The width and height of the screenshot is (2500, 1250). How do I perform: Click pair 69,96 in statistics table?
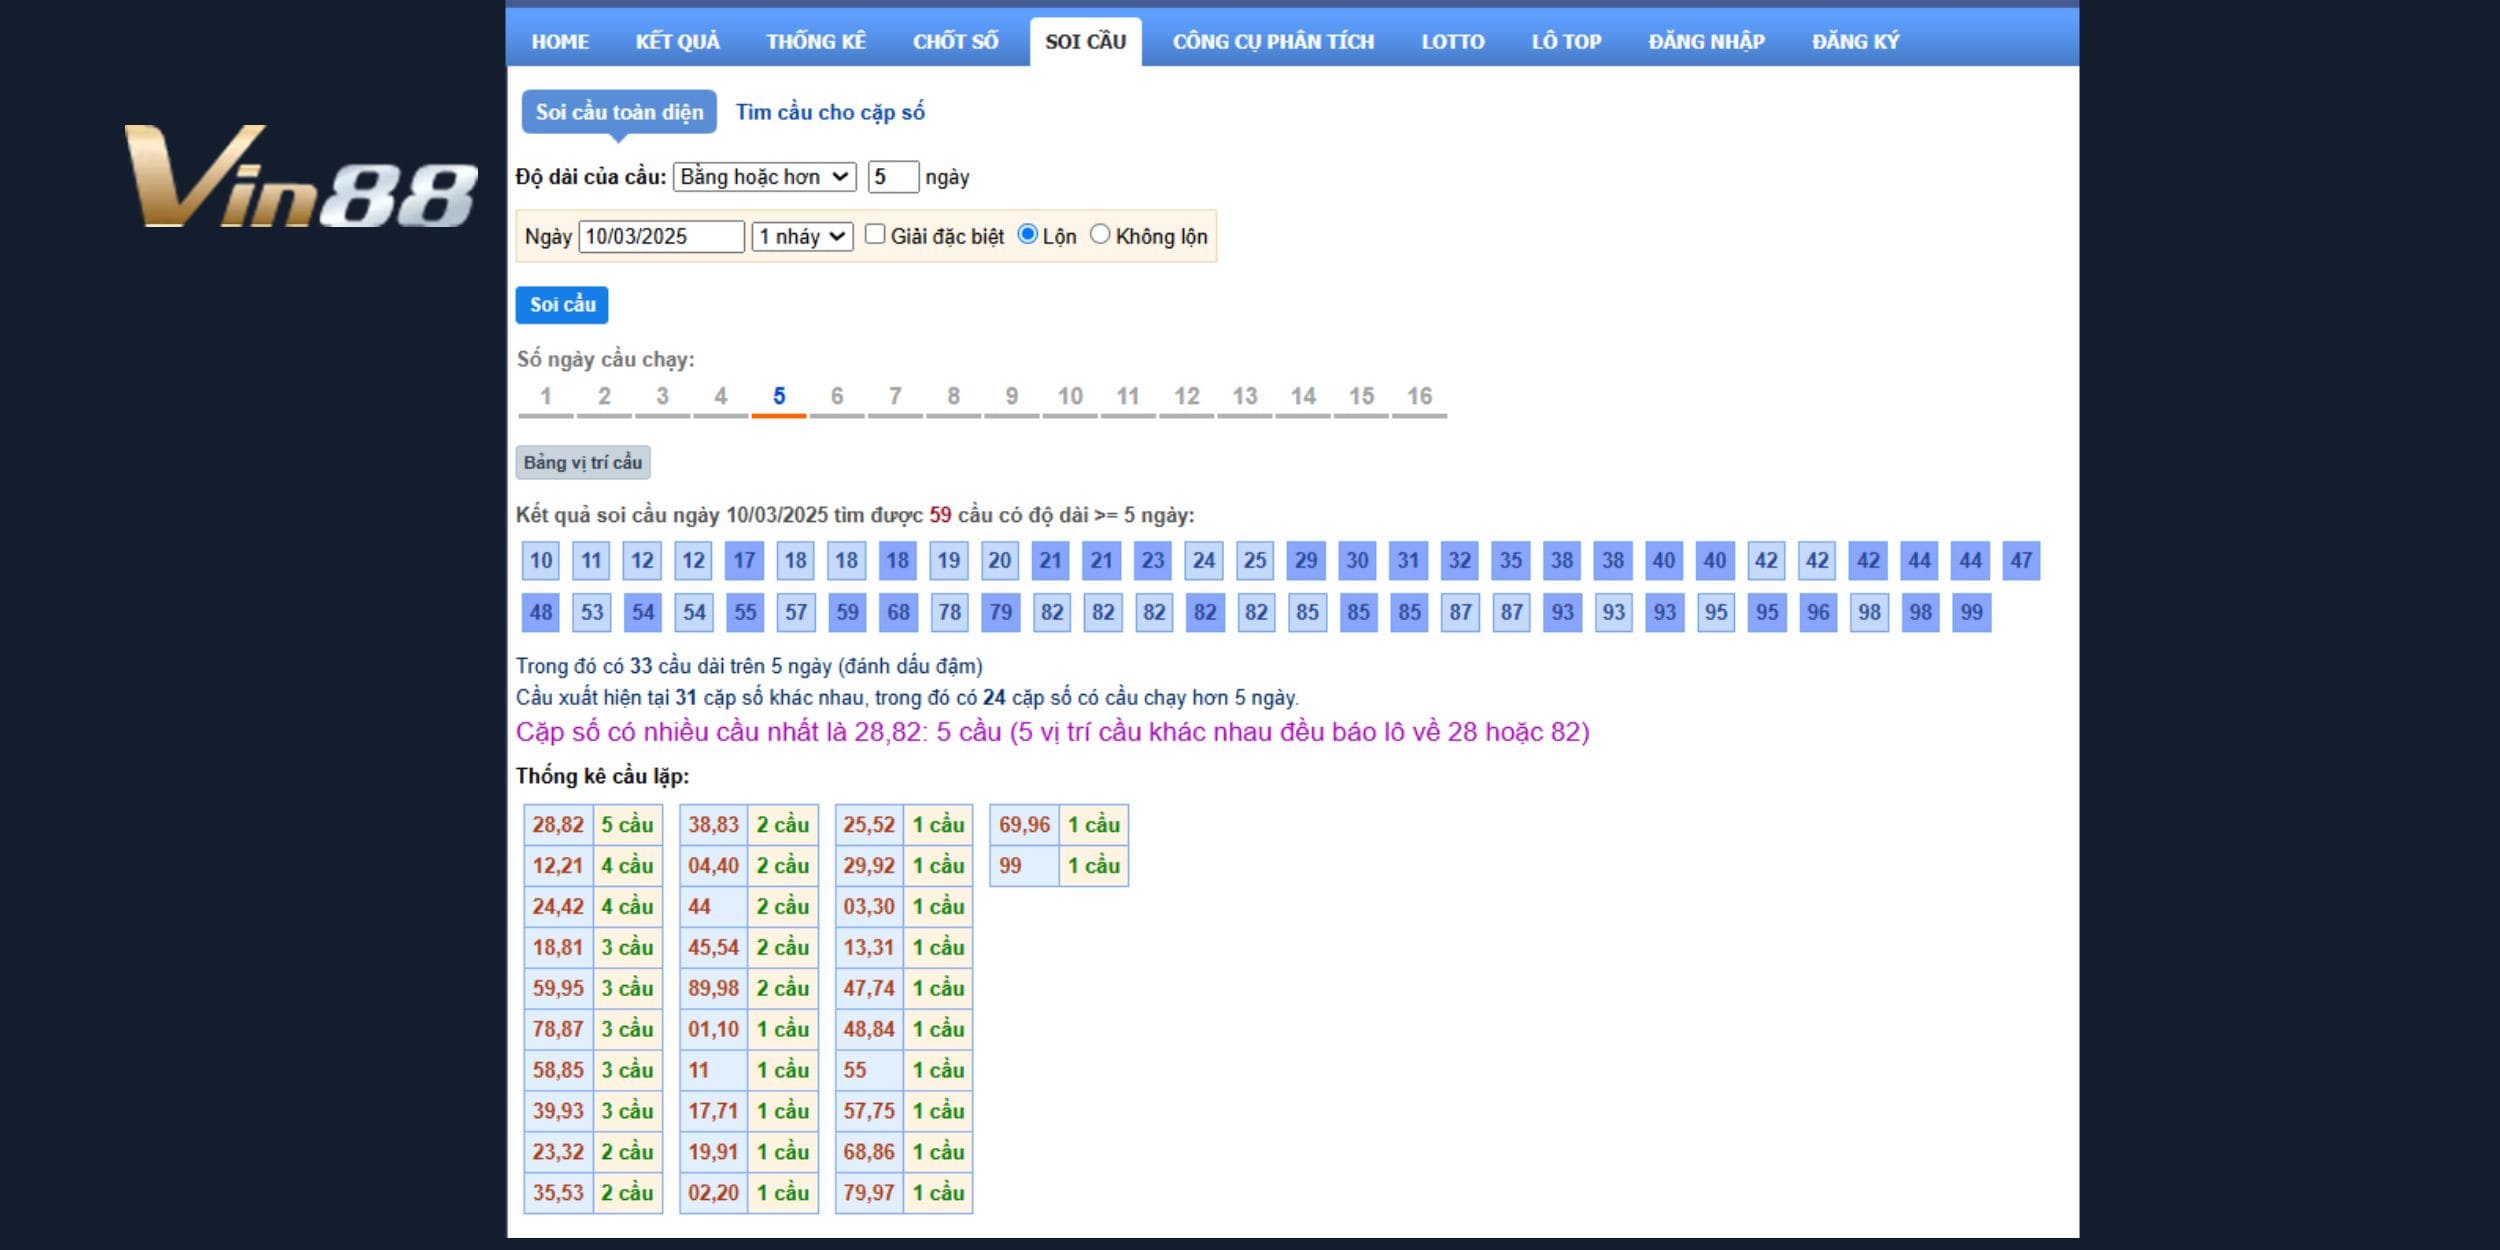pyautogui.click(x=1024, y=826)
